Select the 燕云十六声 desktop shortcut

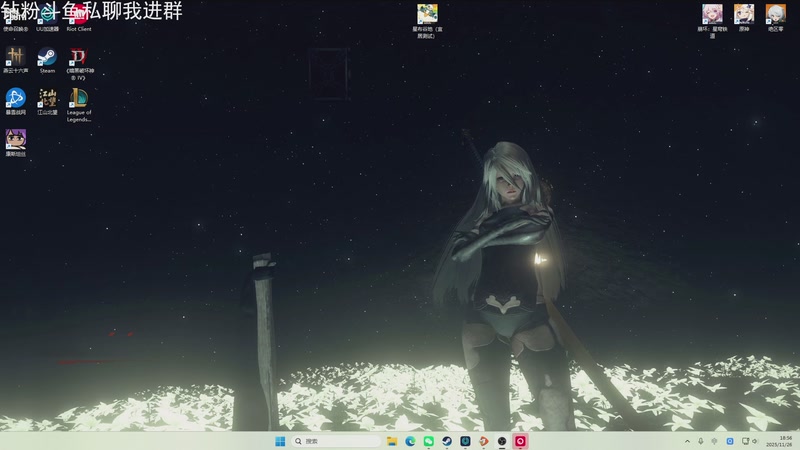(x=15, y=60)
